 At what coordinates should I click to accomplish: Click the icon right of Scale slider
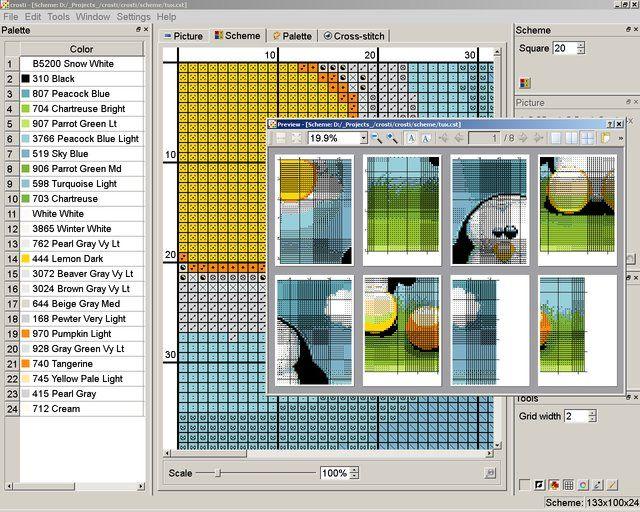tap(490, 473)
